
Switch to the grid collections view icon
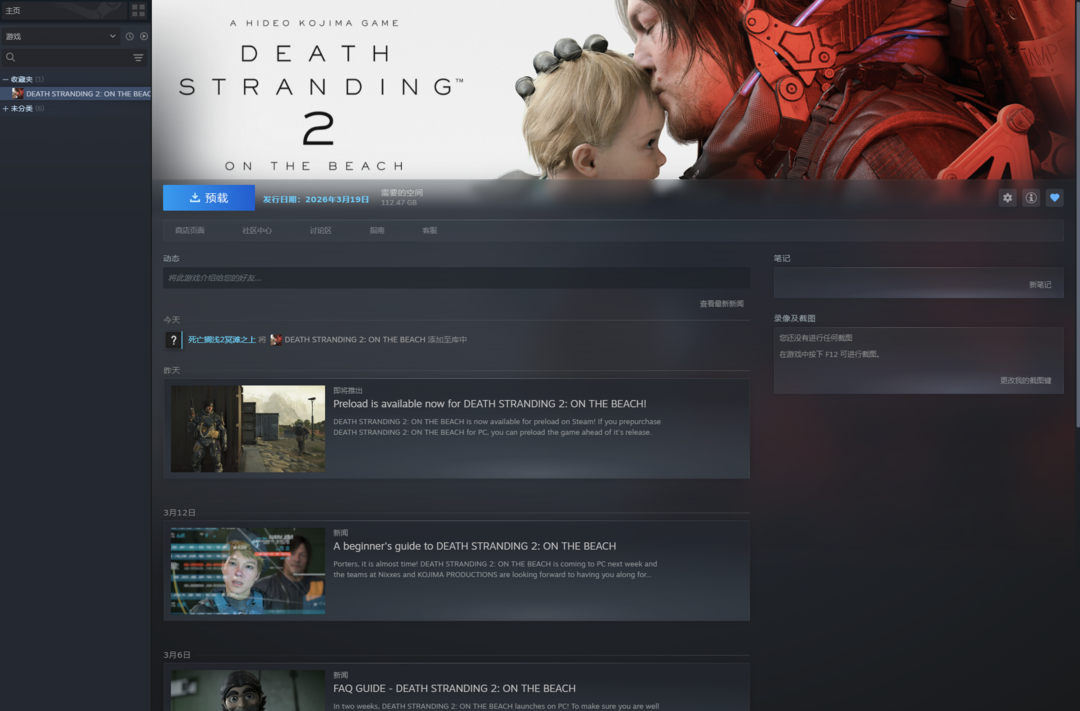138,10
